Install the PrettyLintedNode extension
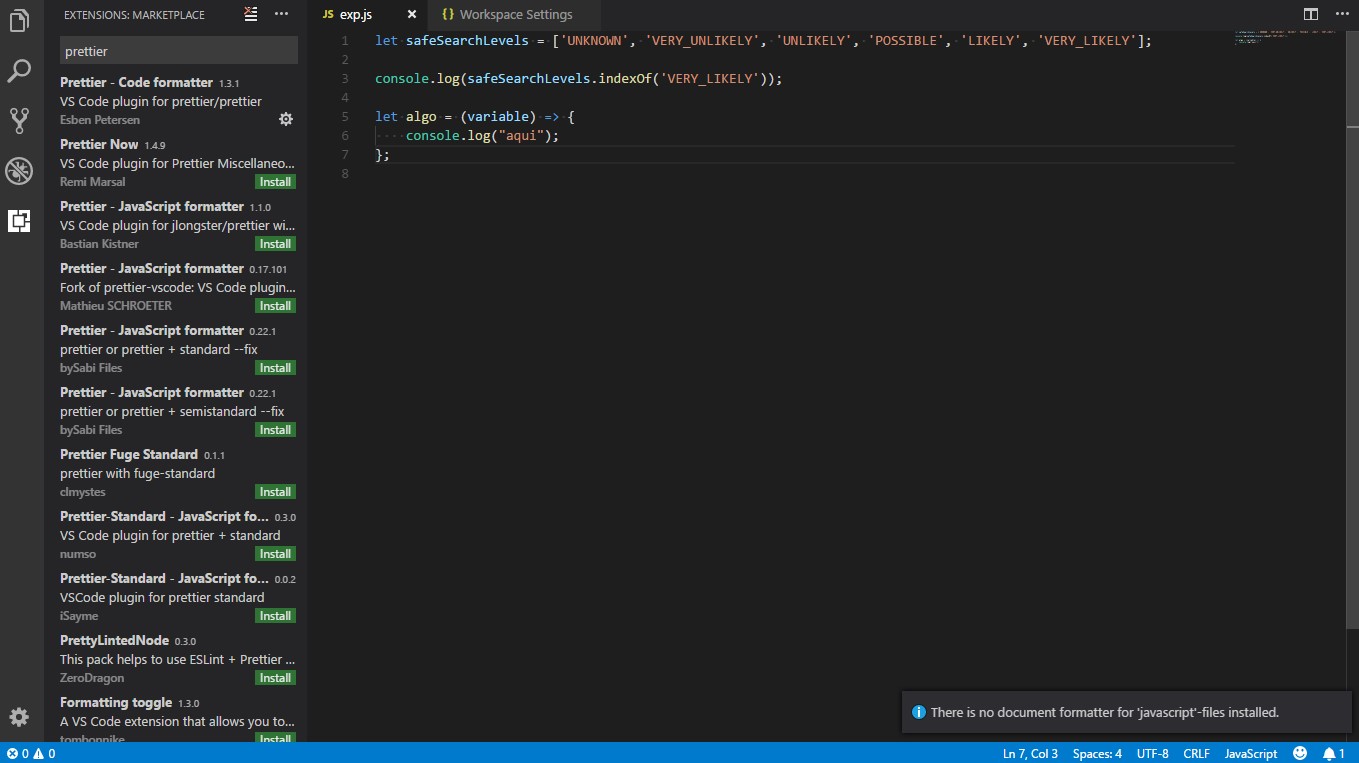The height and width of the screenshot is (763, 1359). pos(274,677)
